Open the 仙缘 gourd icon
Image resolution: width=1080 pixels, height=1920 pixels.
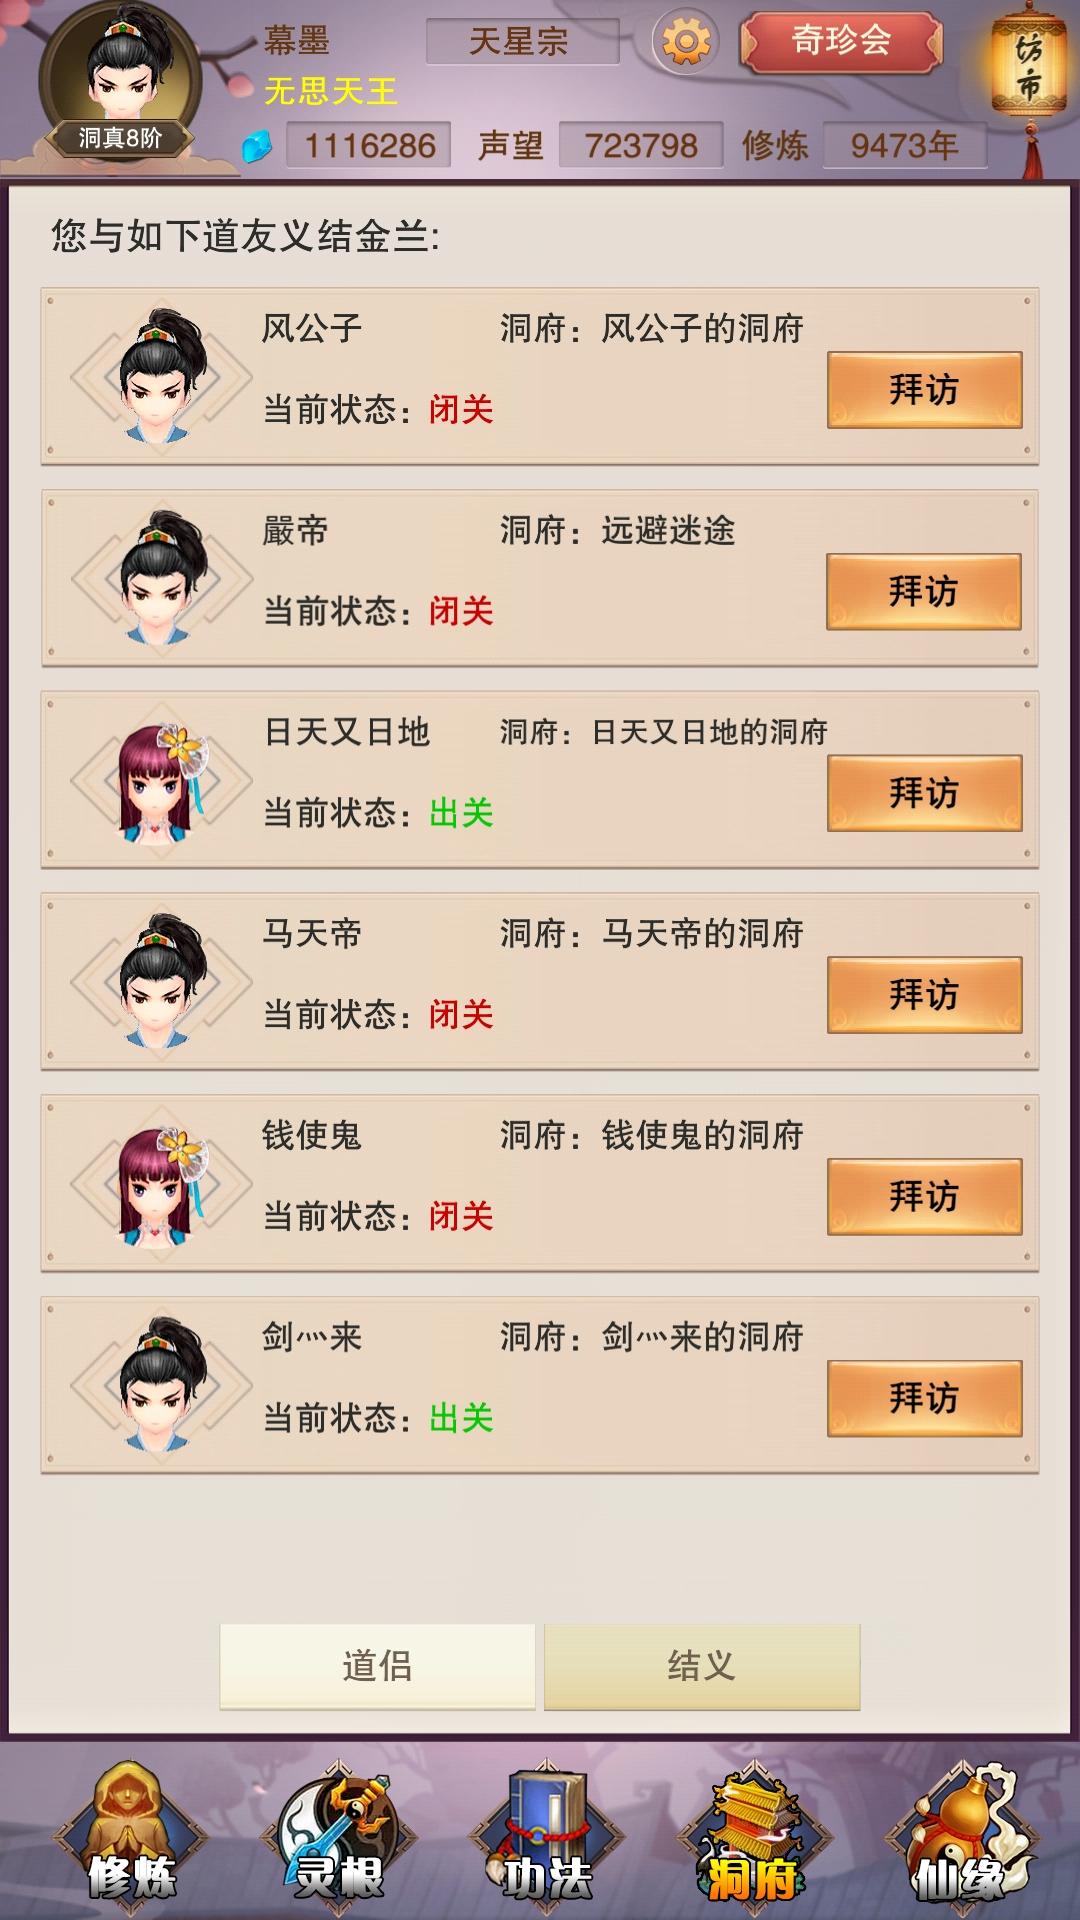tap(962, 1835)
